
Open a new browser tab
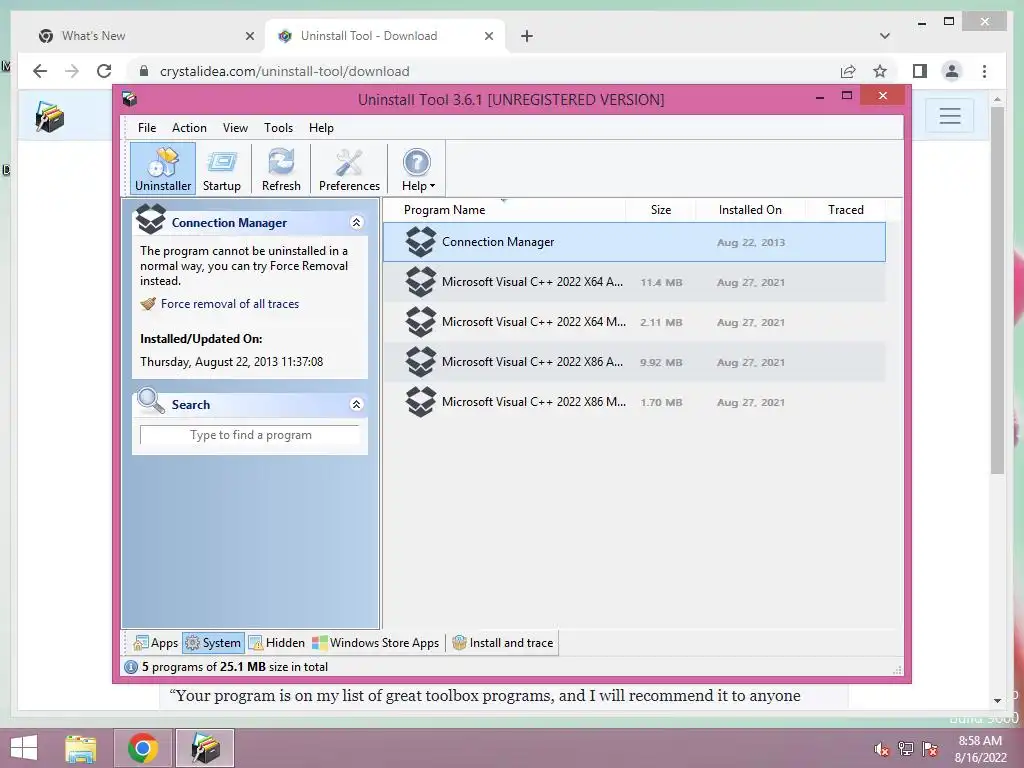(527, 36)
